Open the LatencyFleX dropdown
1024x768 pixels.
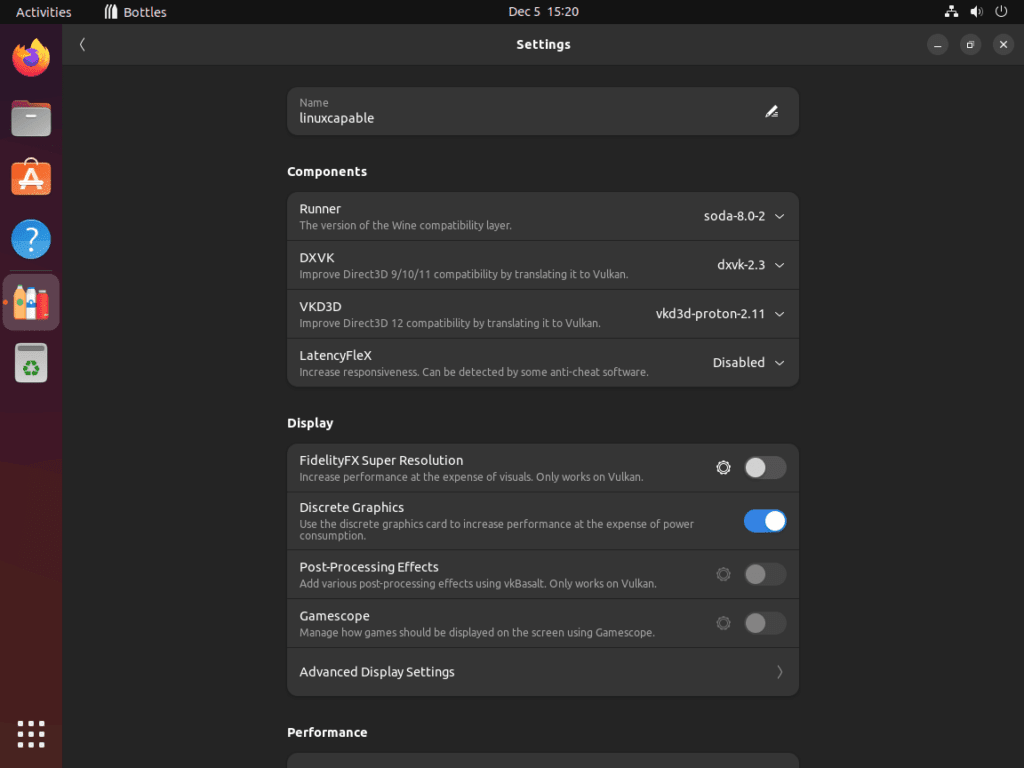pos(747,362)
